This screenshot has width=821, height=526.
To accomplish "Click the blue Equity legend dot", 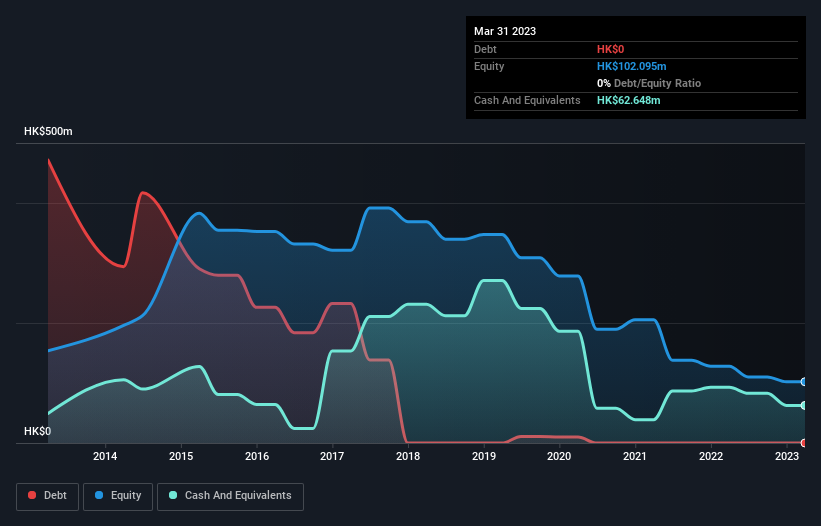I will (x=99, y=495).
